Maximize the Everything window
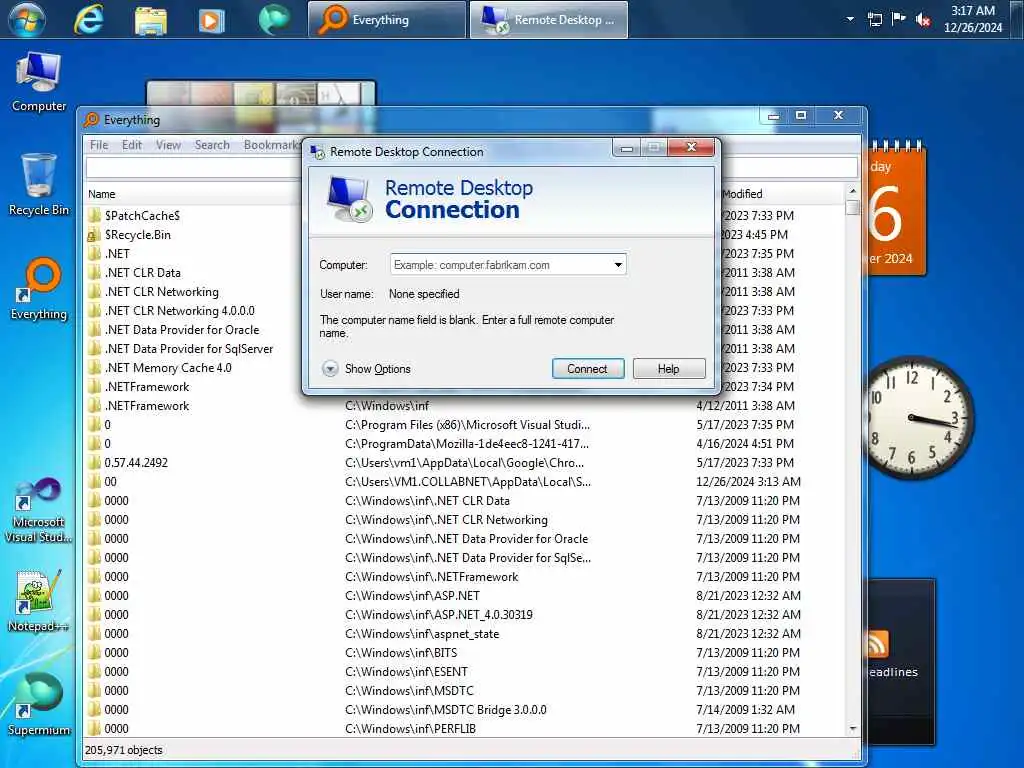 tap(801, 116)
